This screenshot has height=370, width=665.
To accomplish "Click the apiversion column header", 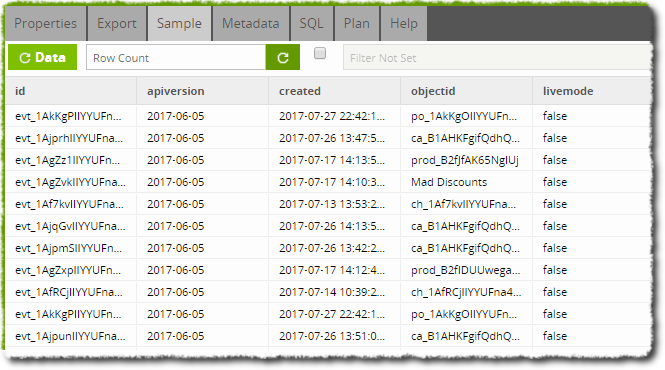I will point(203,91).
